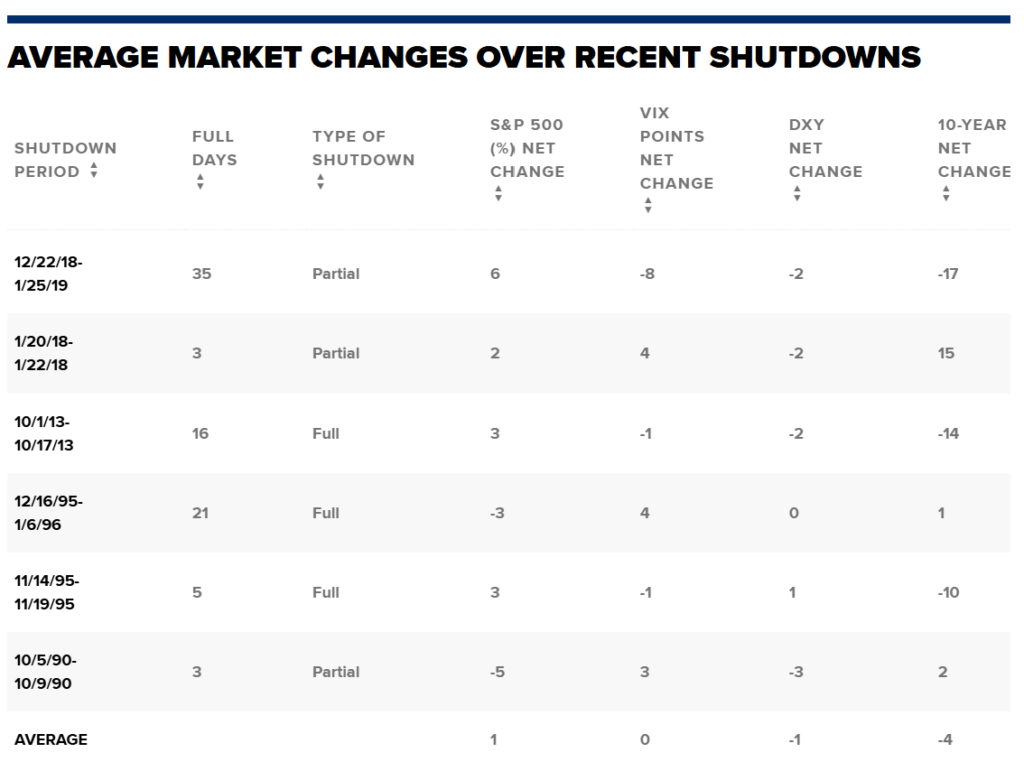Click the Full Days column header text
This screenshot has width=1024, height=762.
(x=214, y=148)
